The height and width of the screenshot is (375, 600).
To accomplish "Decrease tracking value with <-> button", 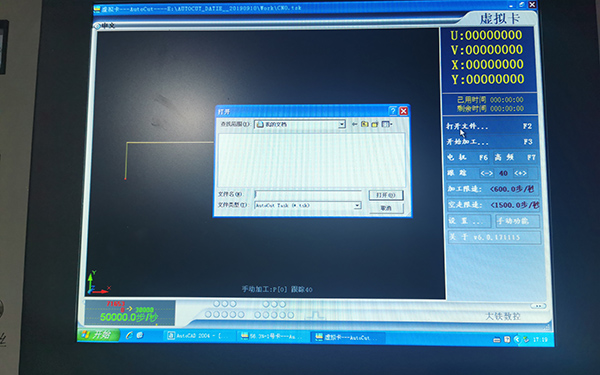I will (486, 173).
